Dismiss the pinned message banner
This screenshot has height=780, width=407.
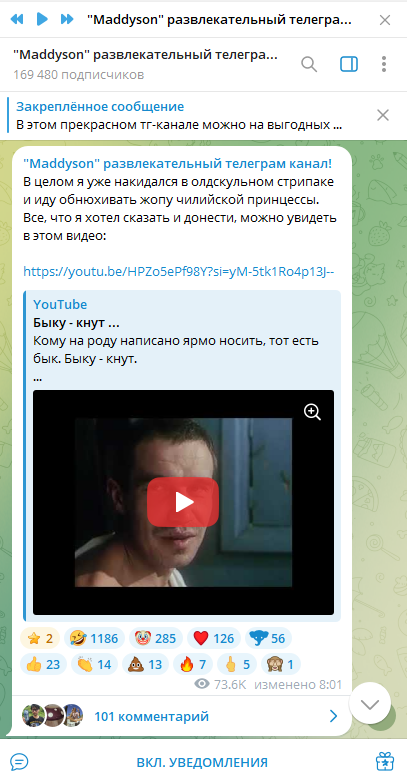click(383, 115)
